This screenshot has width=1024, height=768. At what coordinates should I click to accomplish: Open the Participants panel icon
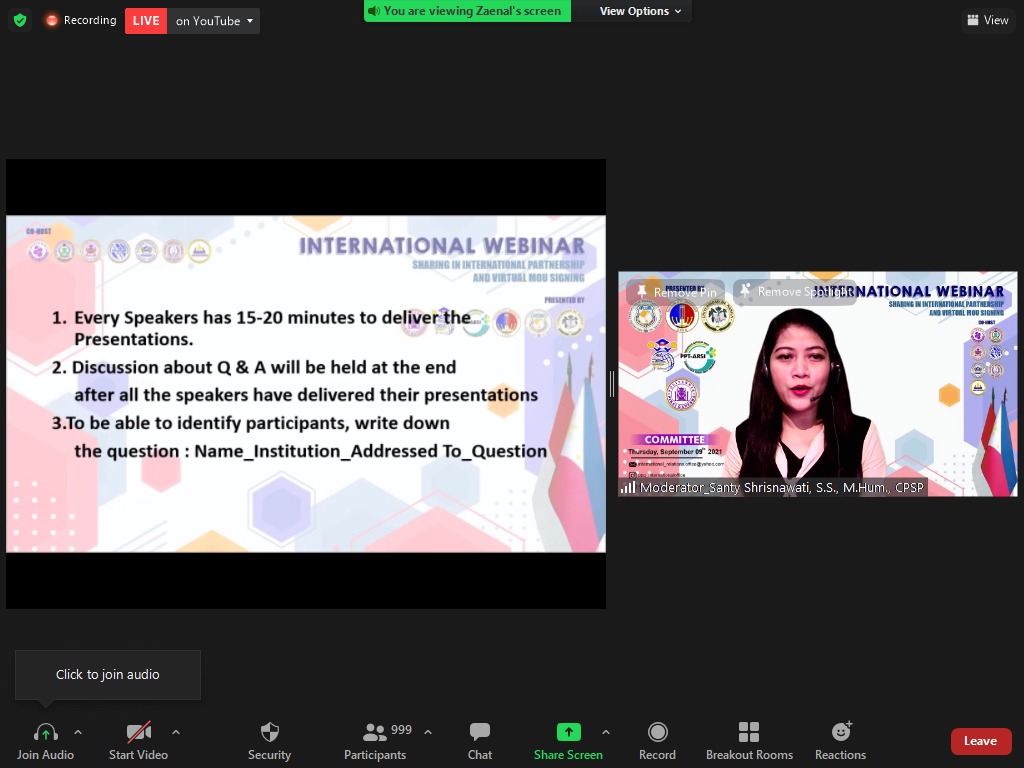(374, 732)
